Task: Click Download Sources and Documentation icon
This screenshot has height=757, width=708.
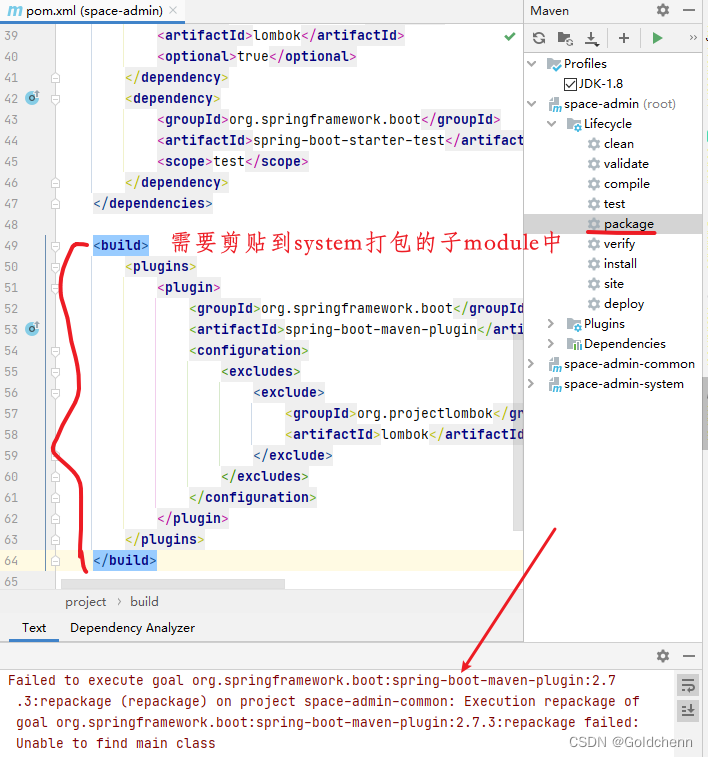Action: (591, 38)
